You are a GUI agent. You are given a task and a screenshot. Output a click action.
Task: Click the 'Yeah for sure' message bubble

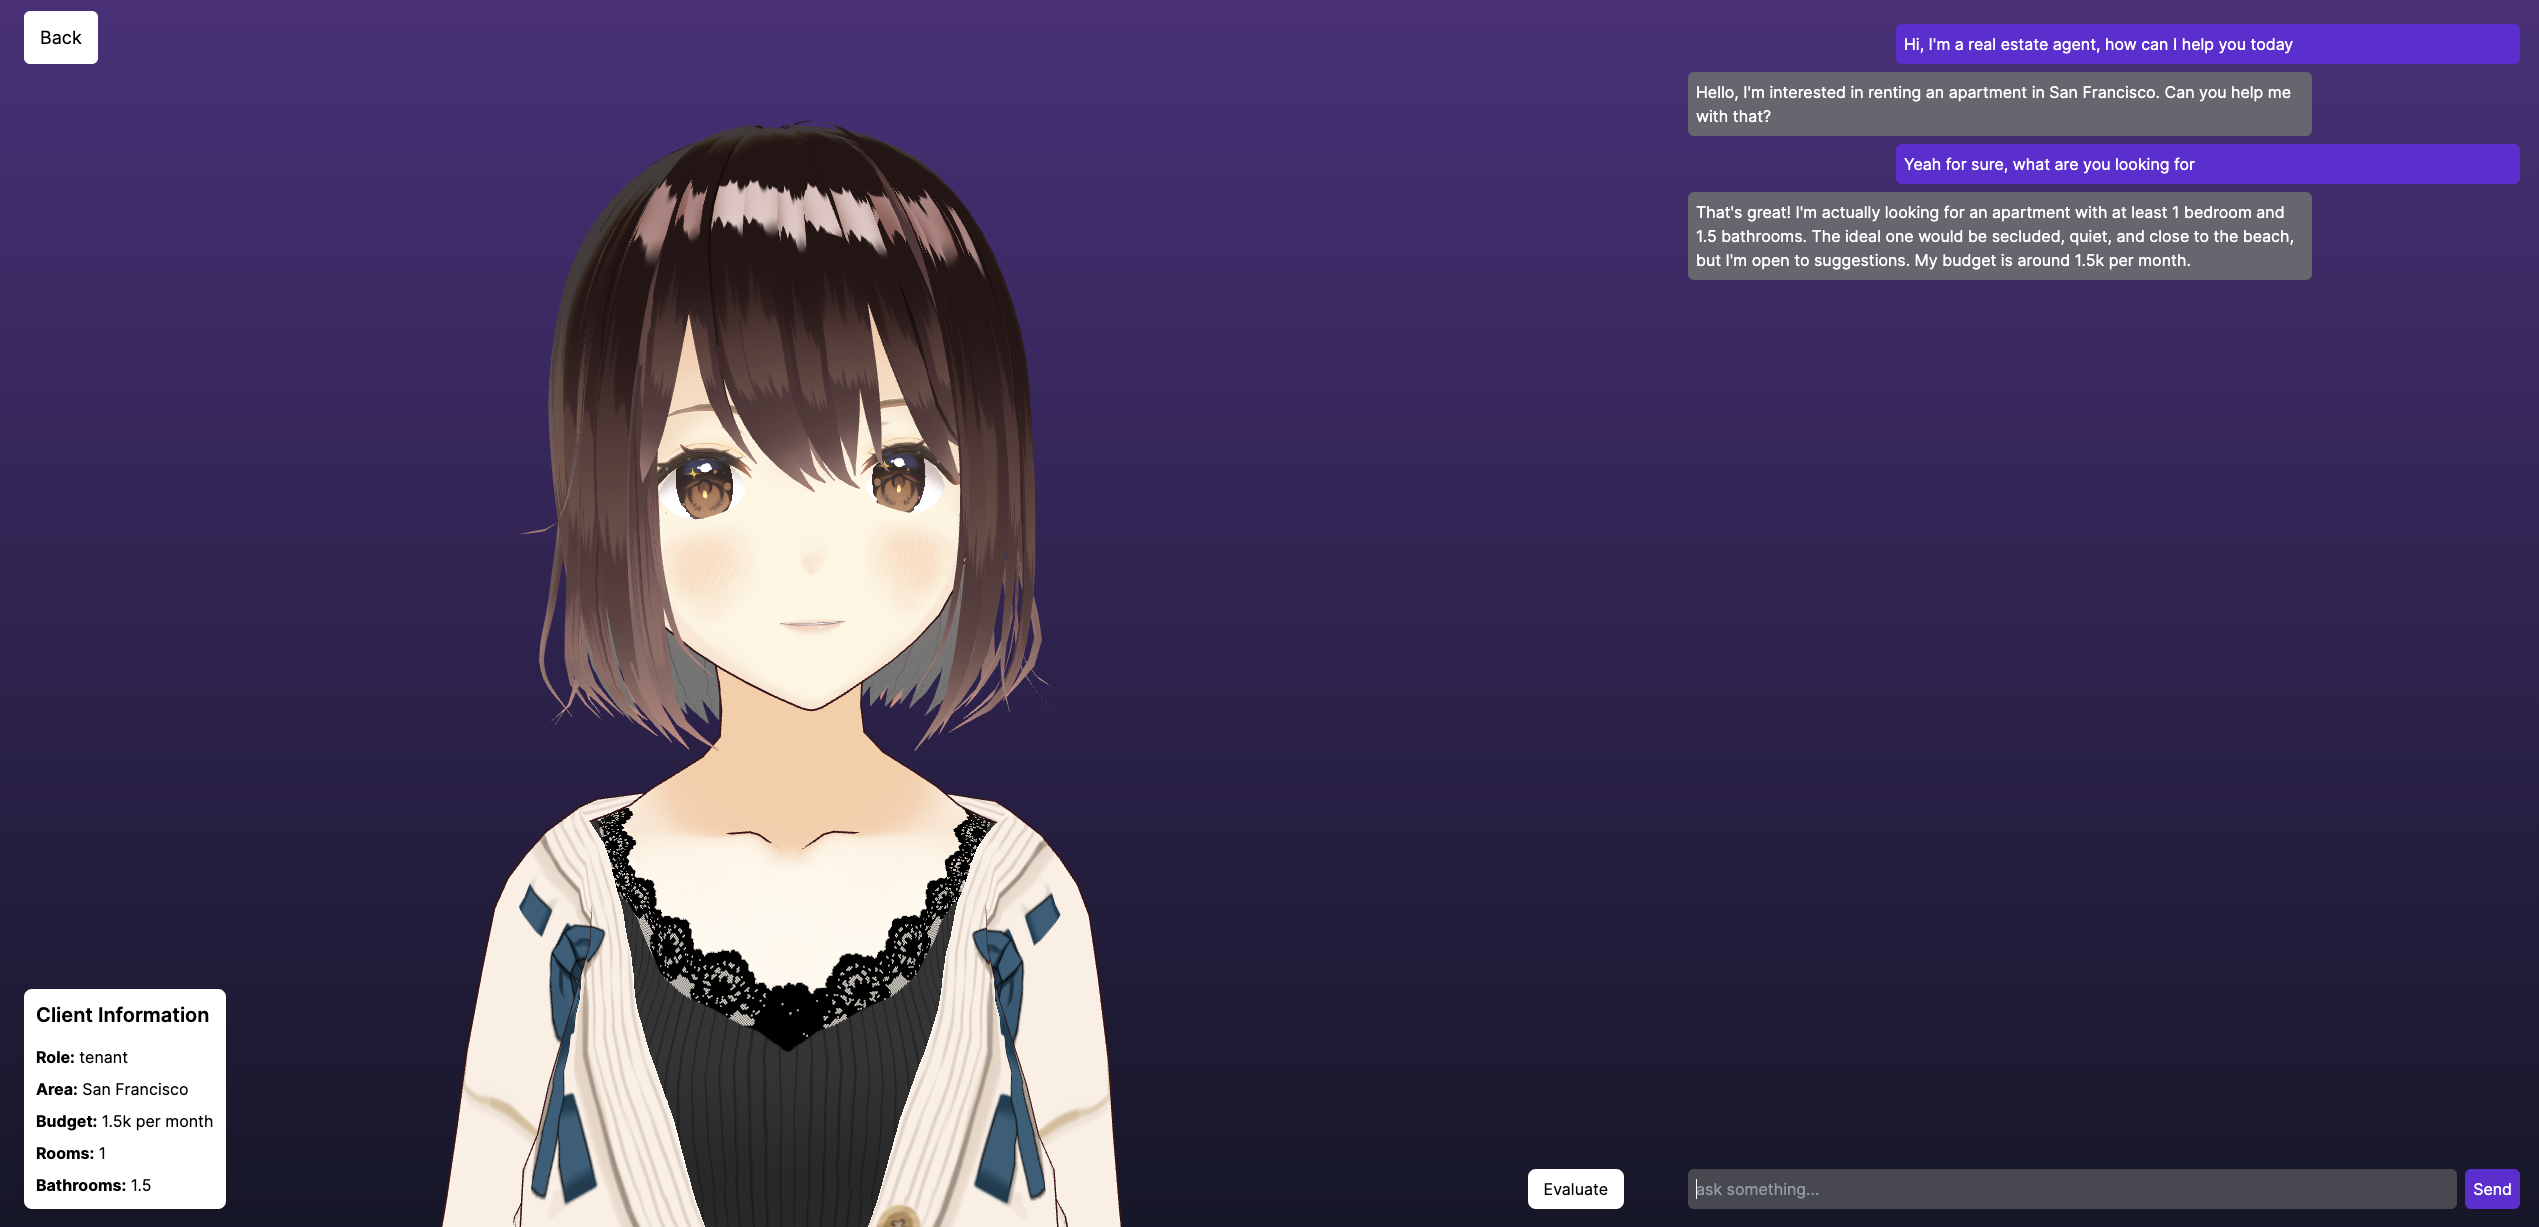point(2206,164)
